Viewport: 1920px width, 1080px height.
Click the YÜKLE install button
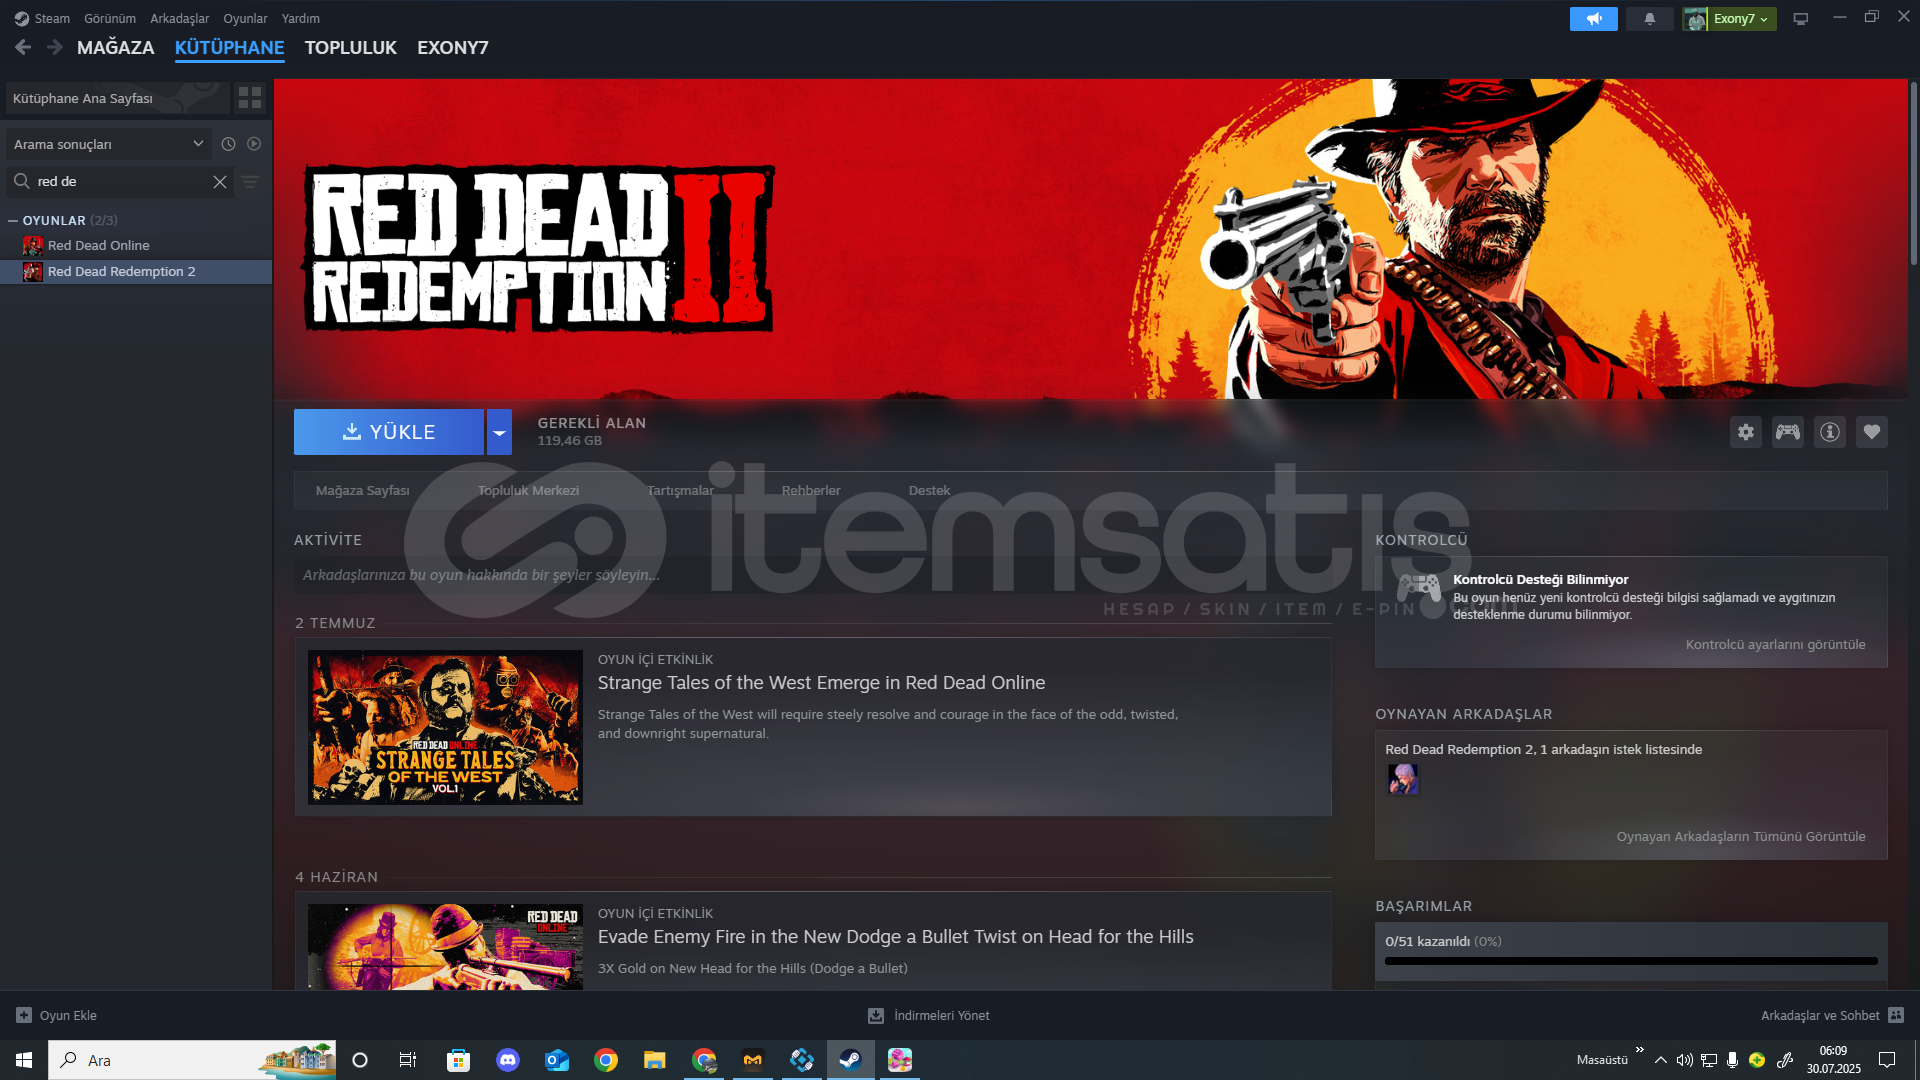coord(389,432)
